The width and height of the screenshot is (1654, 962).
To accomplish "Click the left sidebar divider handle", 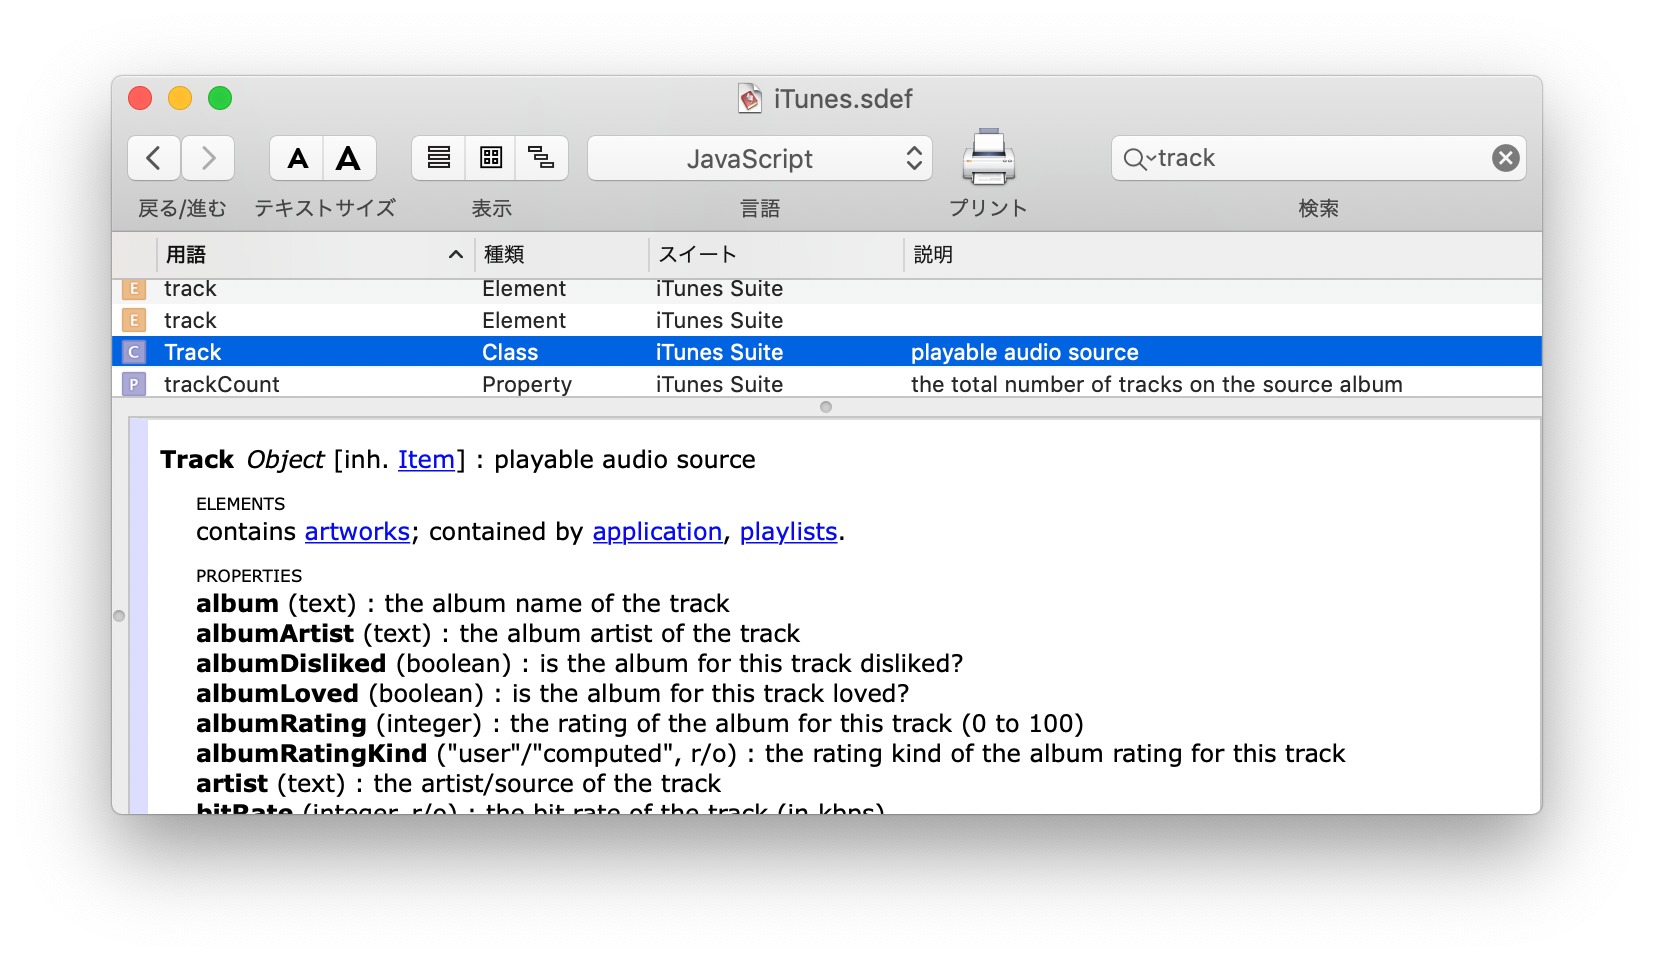I will coord(119,616).
